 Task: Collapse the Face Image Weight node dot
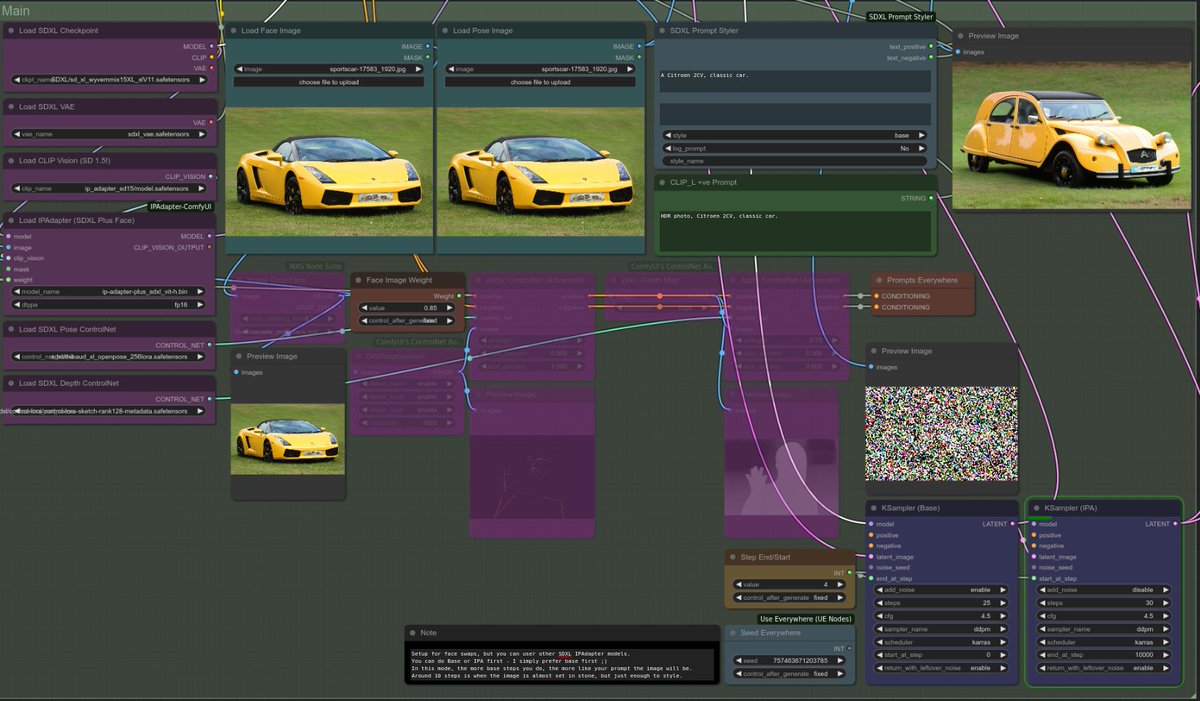click(358, 281)
